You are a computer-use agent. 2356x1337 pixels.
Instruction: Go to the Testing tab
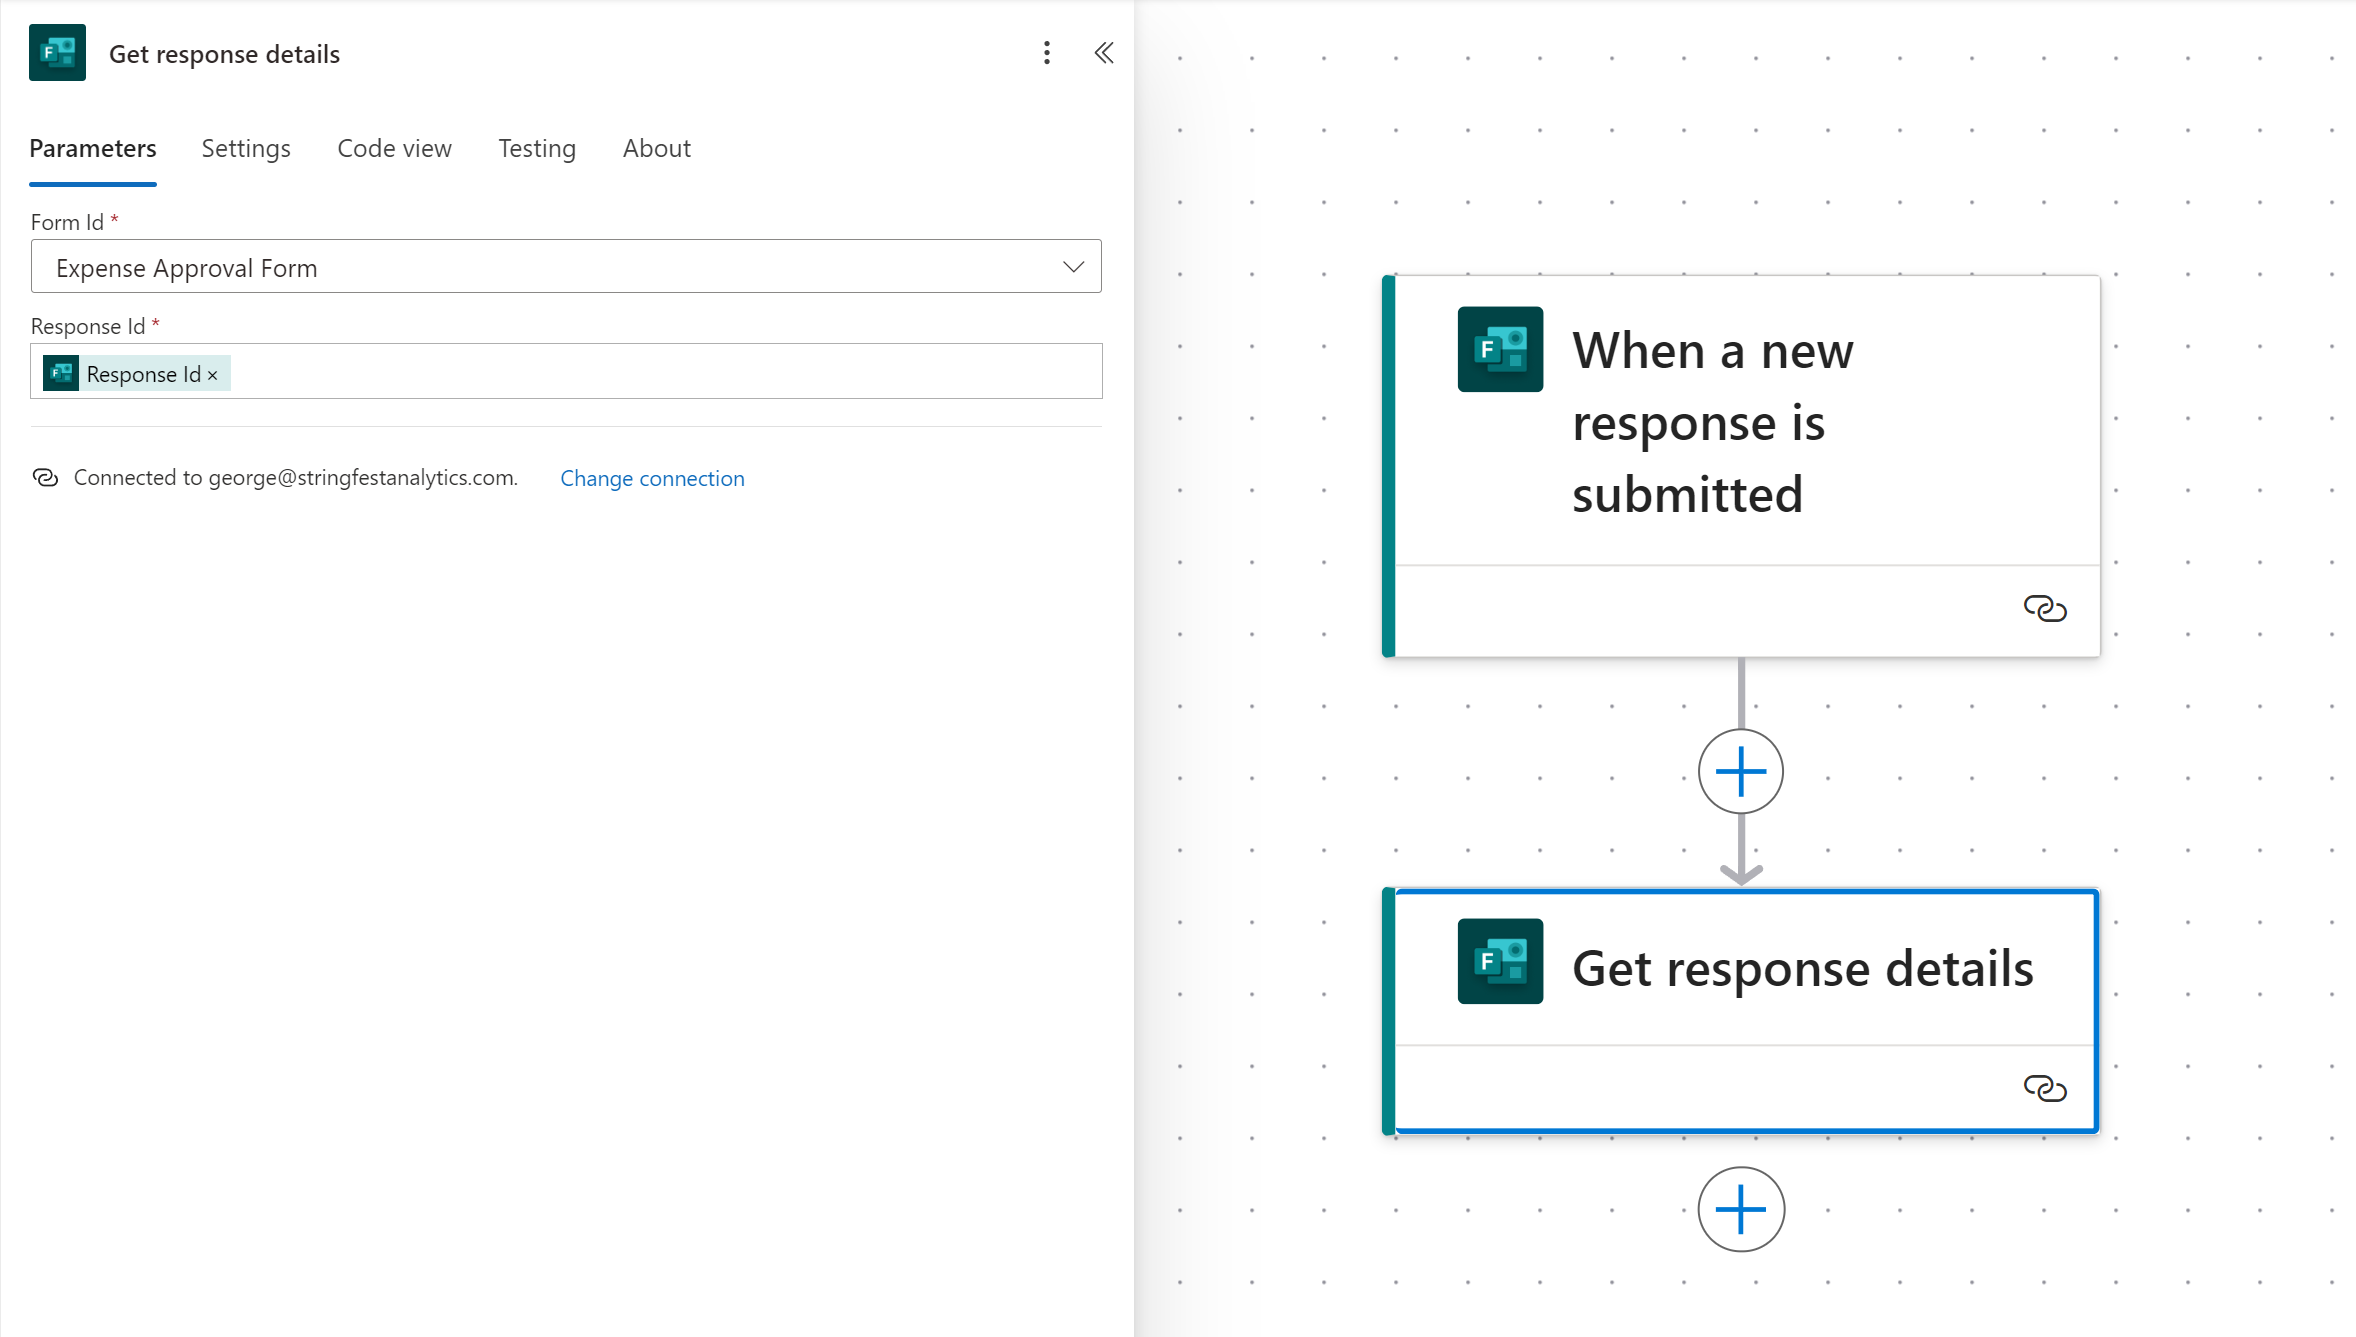pyautogui.click(x=537, y=149)
